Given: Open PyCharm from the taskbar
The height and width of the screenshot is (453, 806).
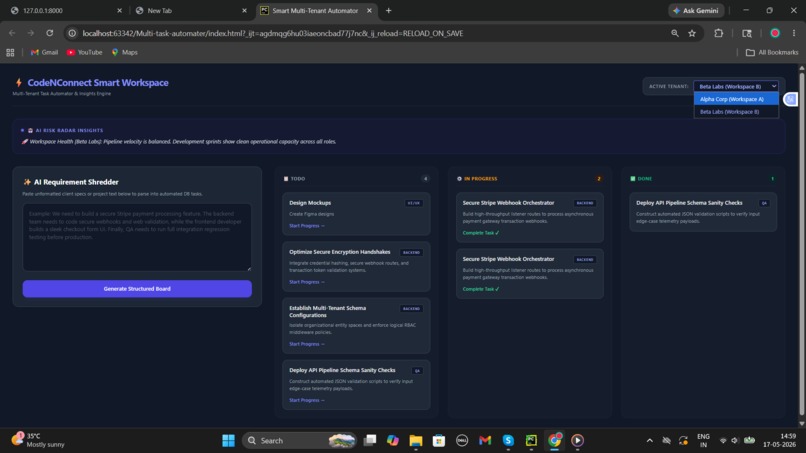Looking at the screenshot, I should [531, 441].
